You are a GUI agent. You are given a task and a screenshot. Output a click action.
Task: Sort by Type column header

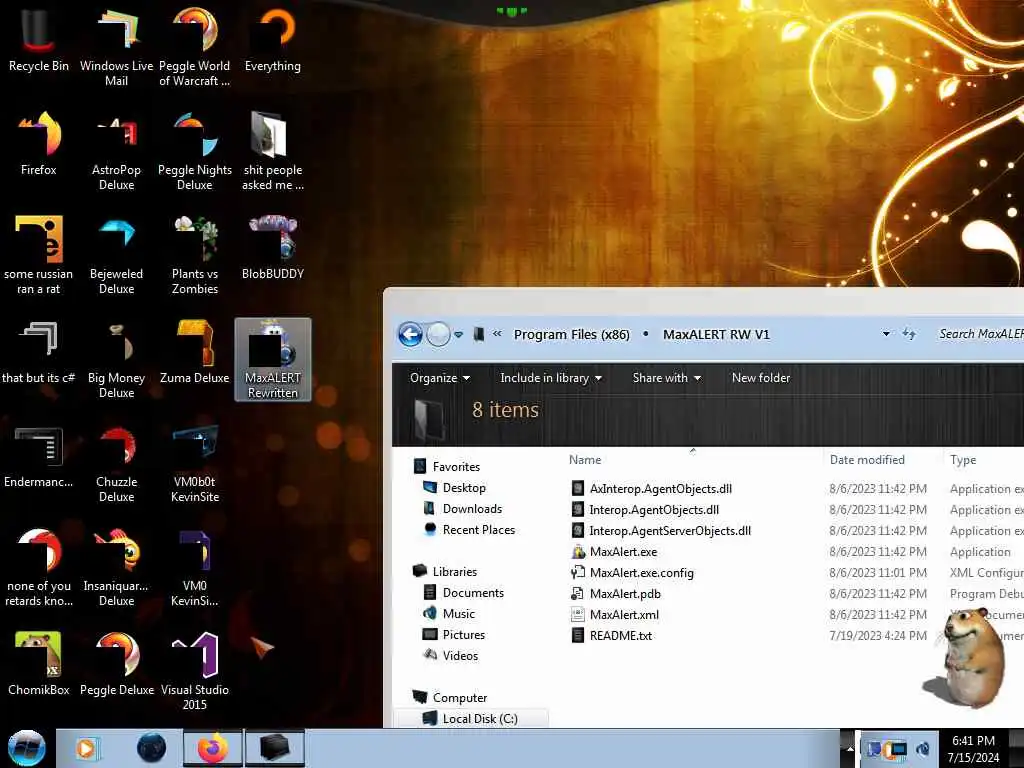click(963, 460)
